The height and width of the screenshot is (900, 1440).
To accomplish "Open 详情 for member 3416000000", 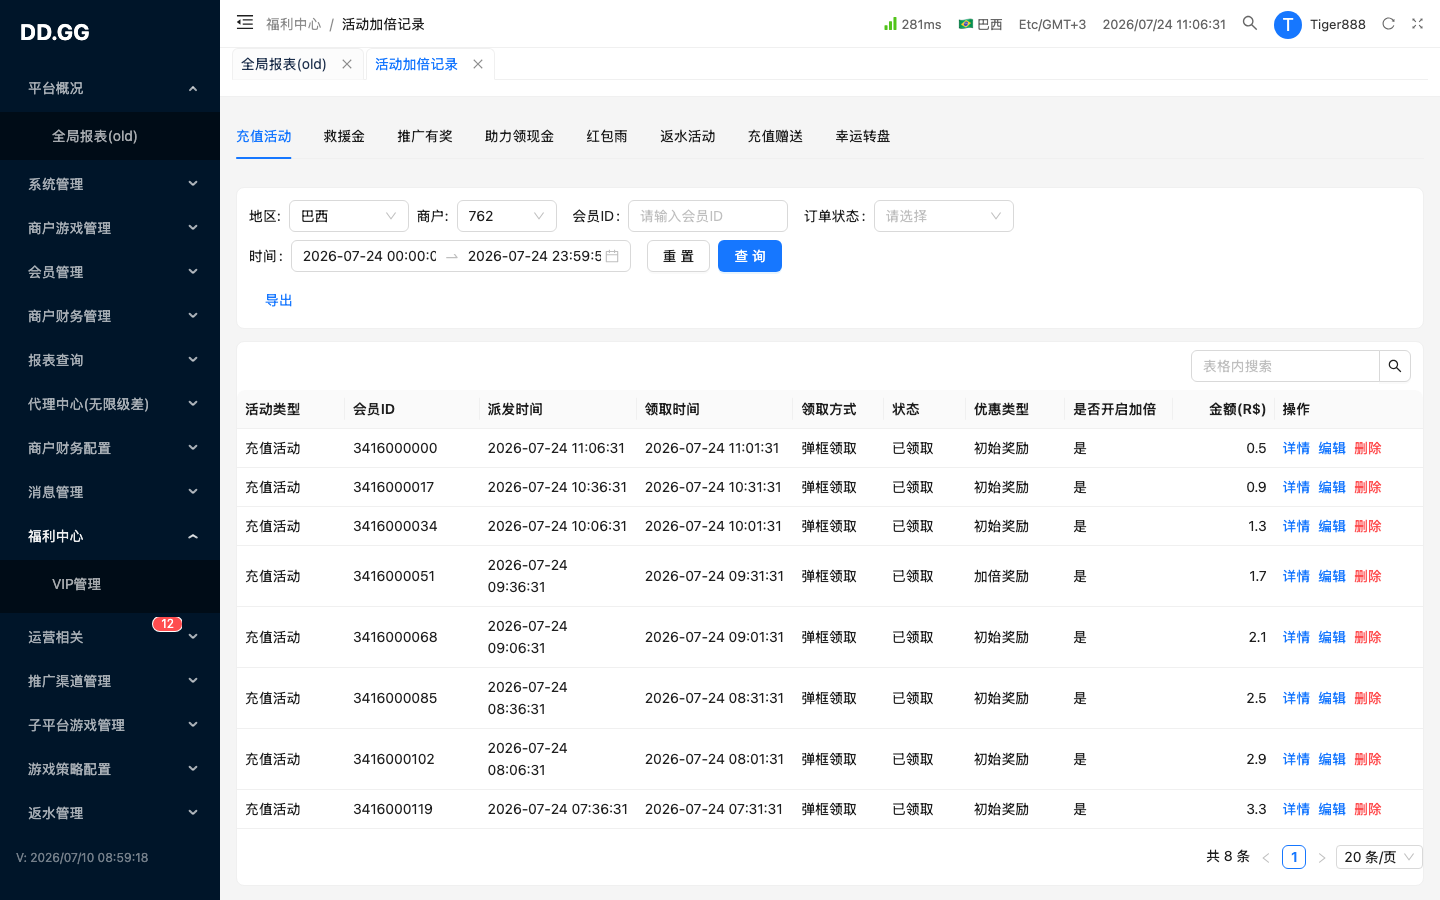I will 1296,448.
